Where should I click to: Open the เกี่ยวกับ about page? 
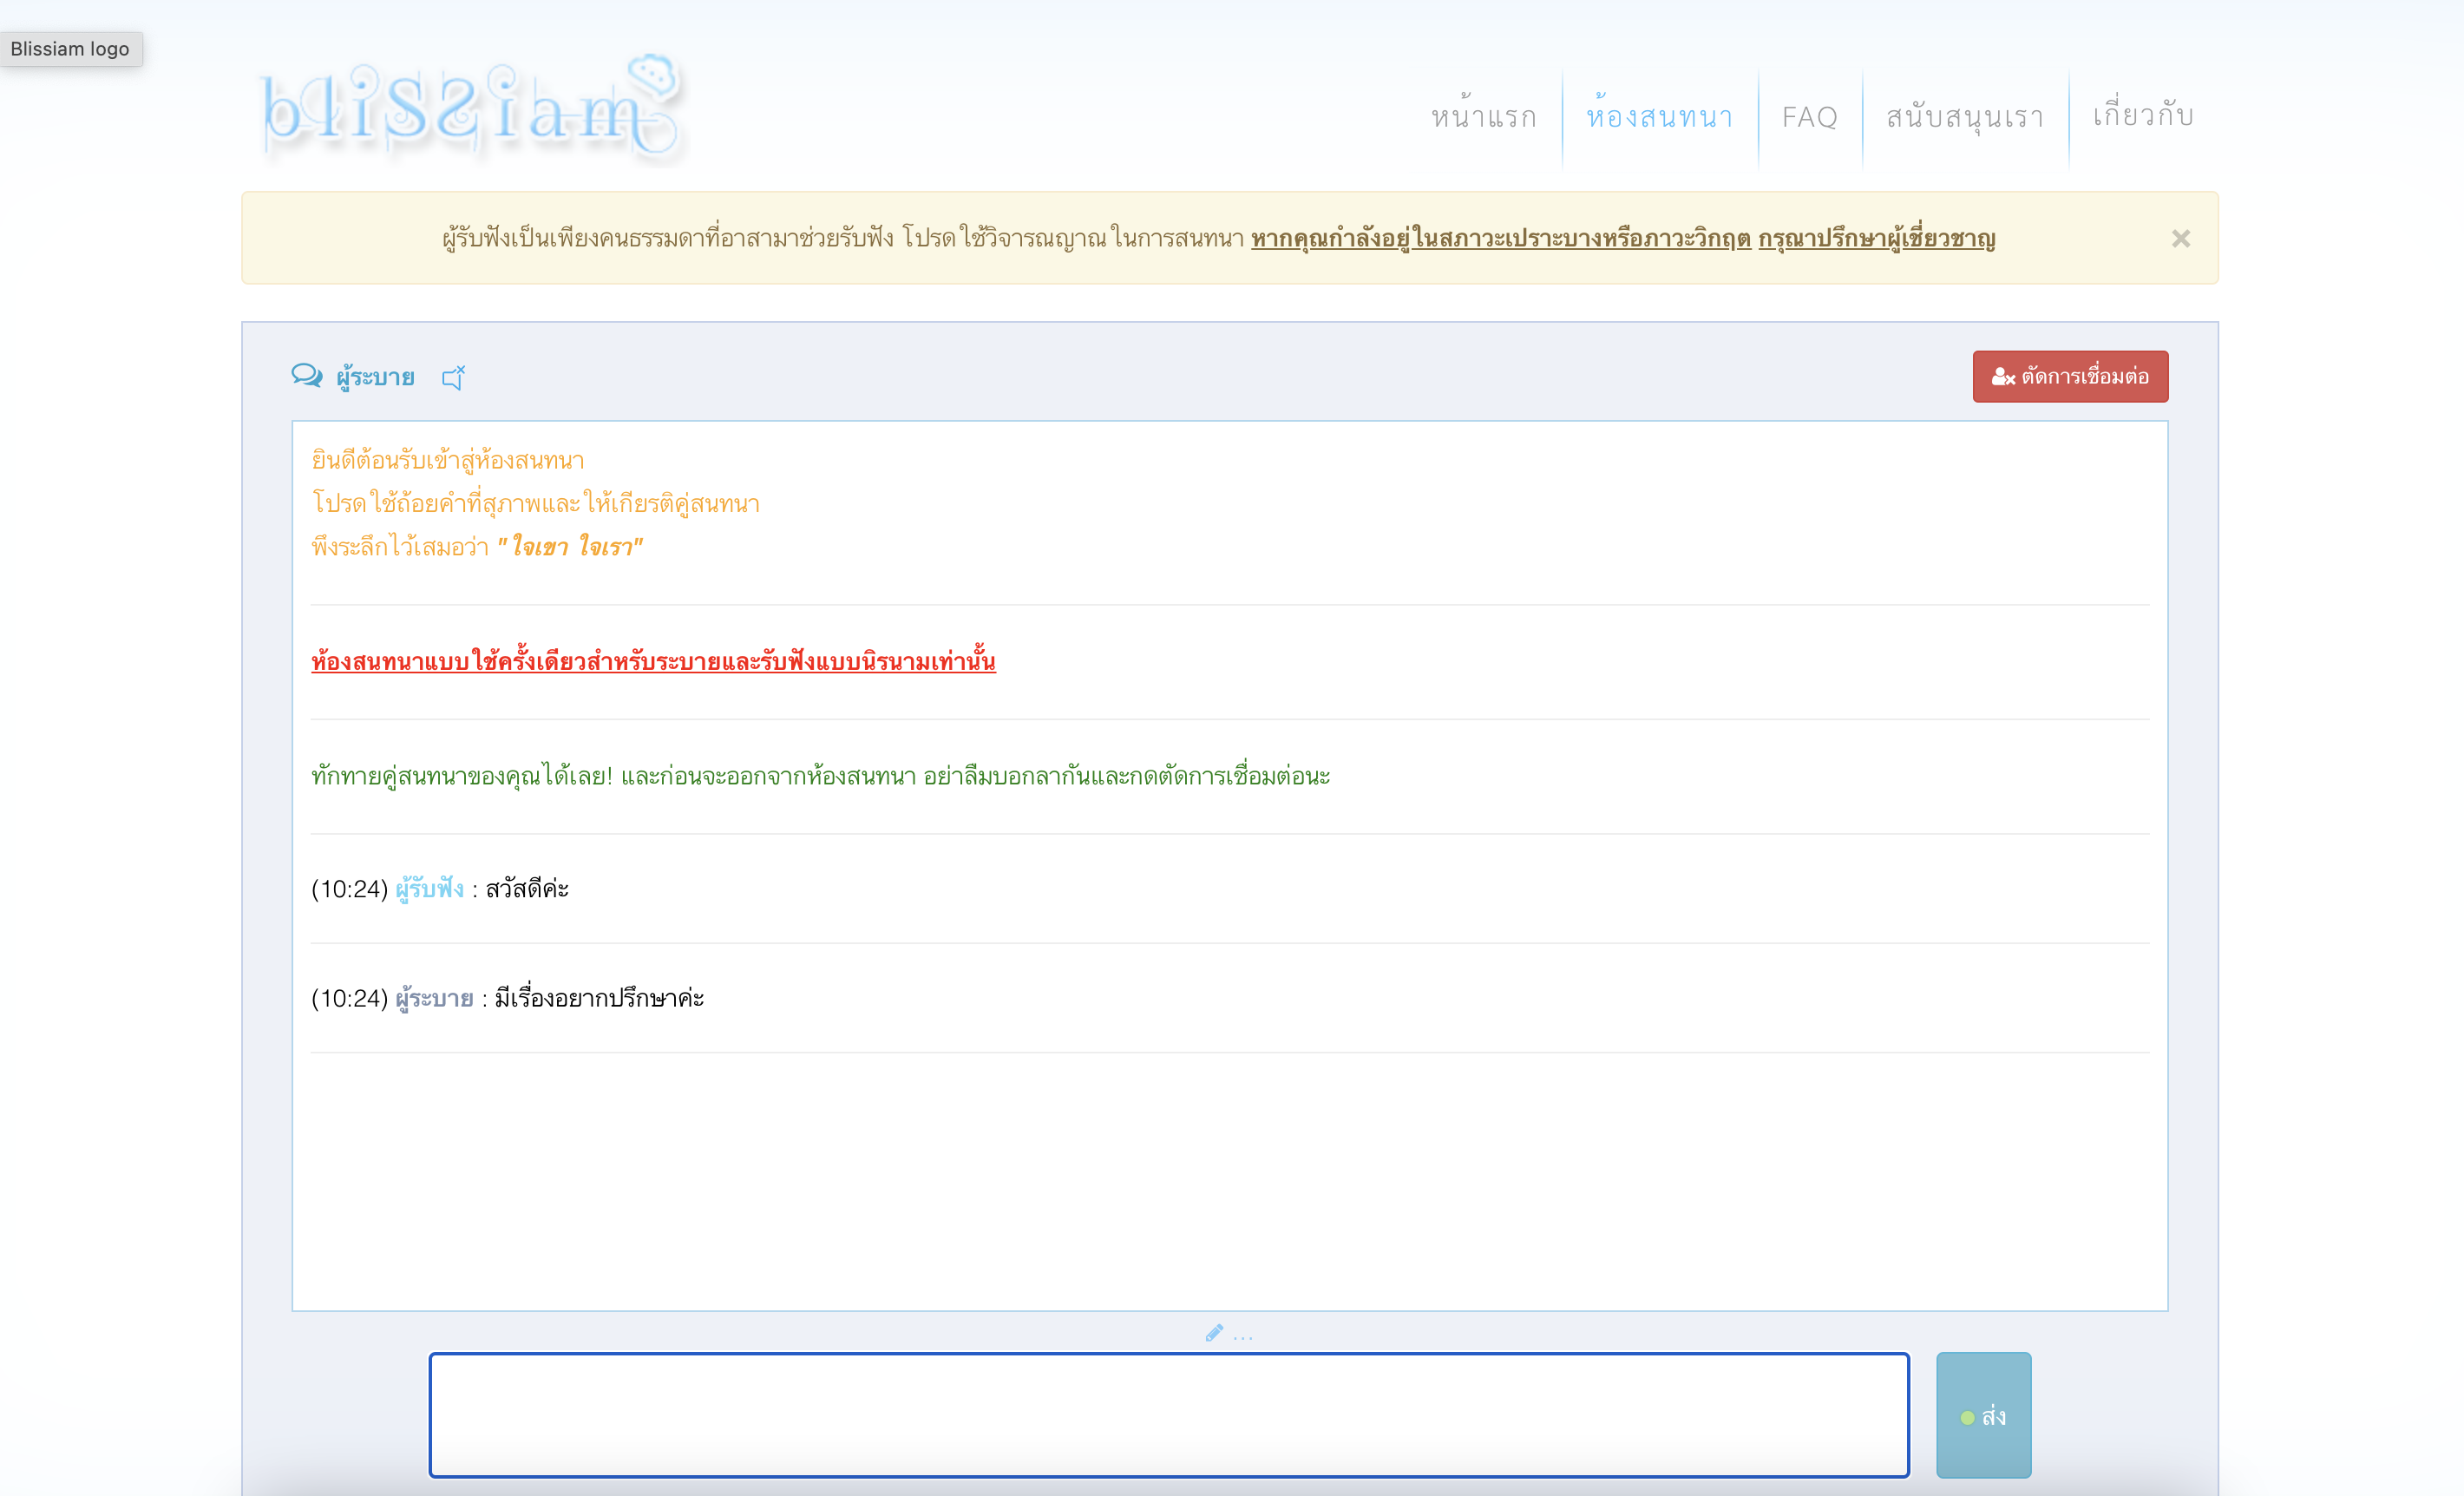click(2143, 115)
